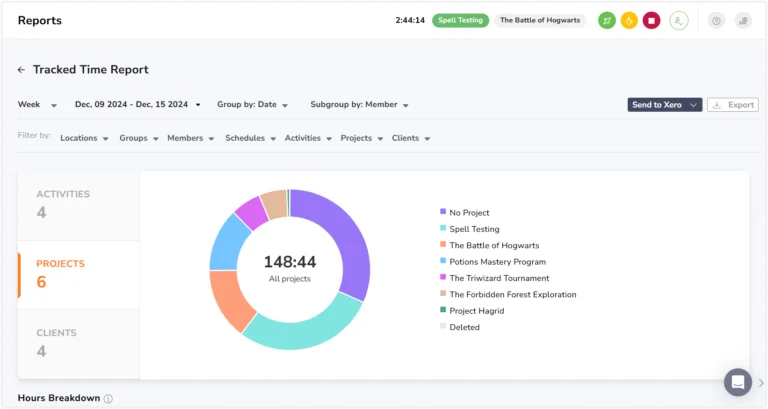Click the green Spell Testing activity tag
Image resolution: width=768 pixels, height=409 pixels.
click(x=460, y=21)
